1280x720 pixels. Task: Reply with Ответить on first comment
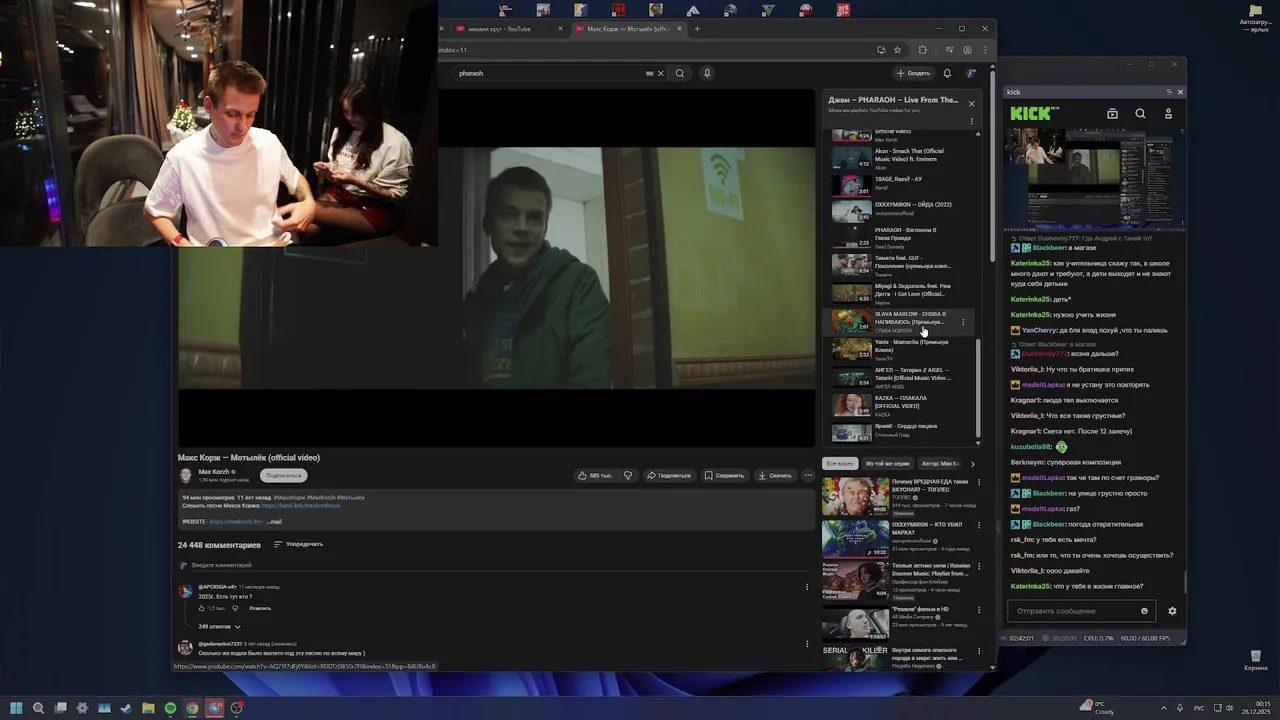click(260, 608)
